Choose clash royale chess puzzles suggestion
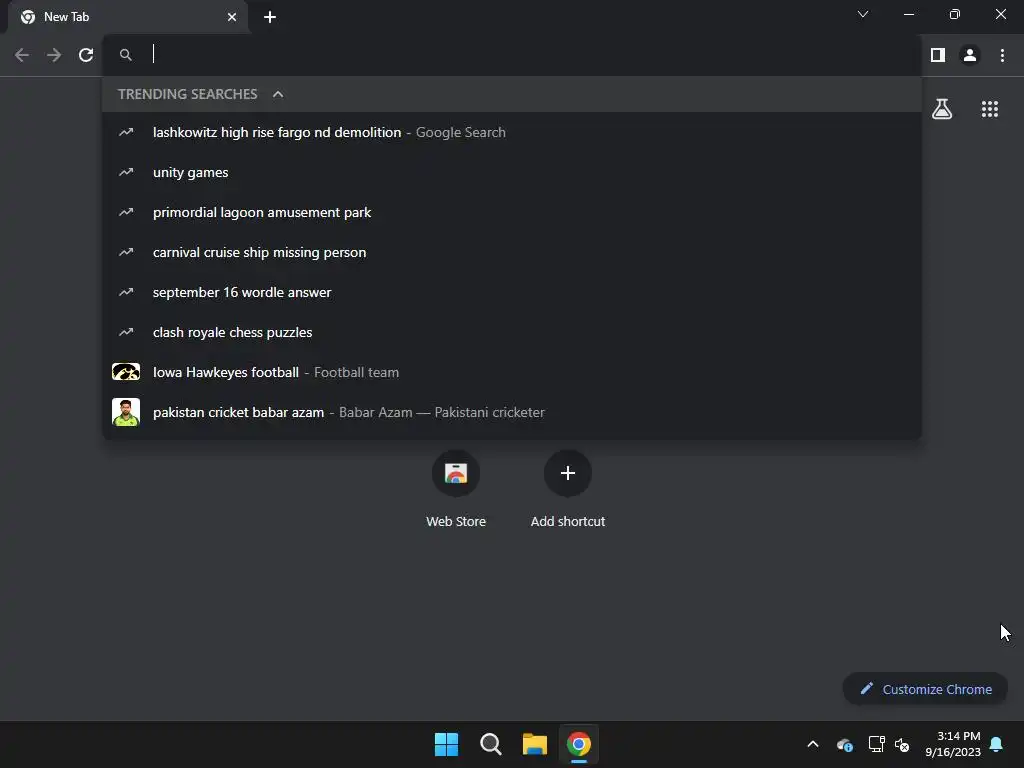1024x768 pixels. 512,332
